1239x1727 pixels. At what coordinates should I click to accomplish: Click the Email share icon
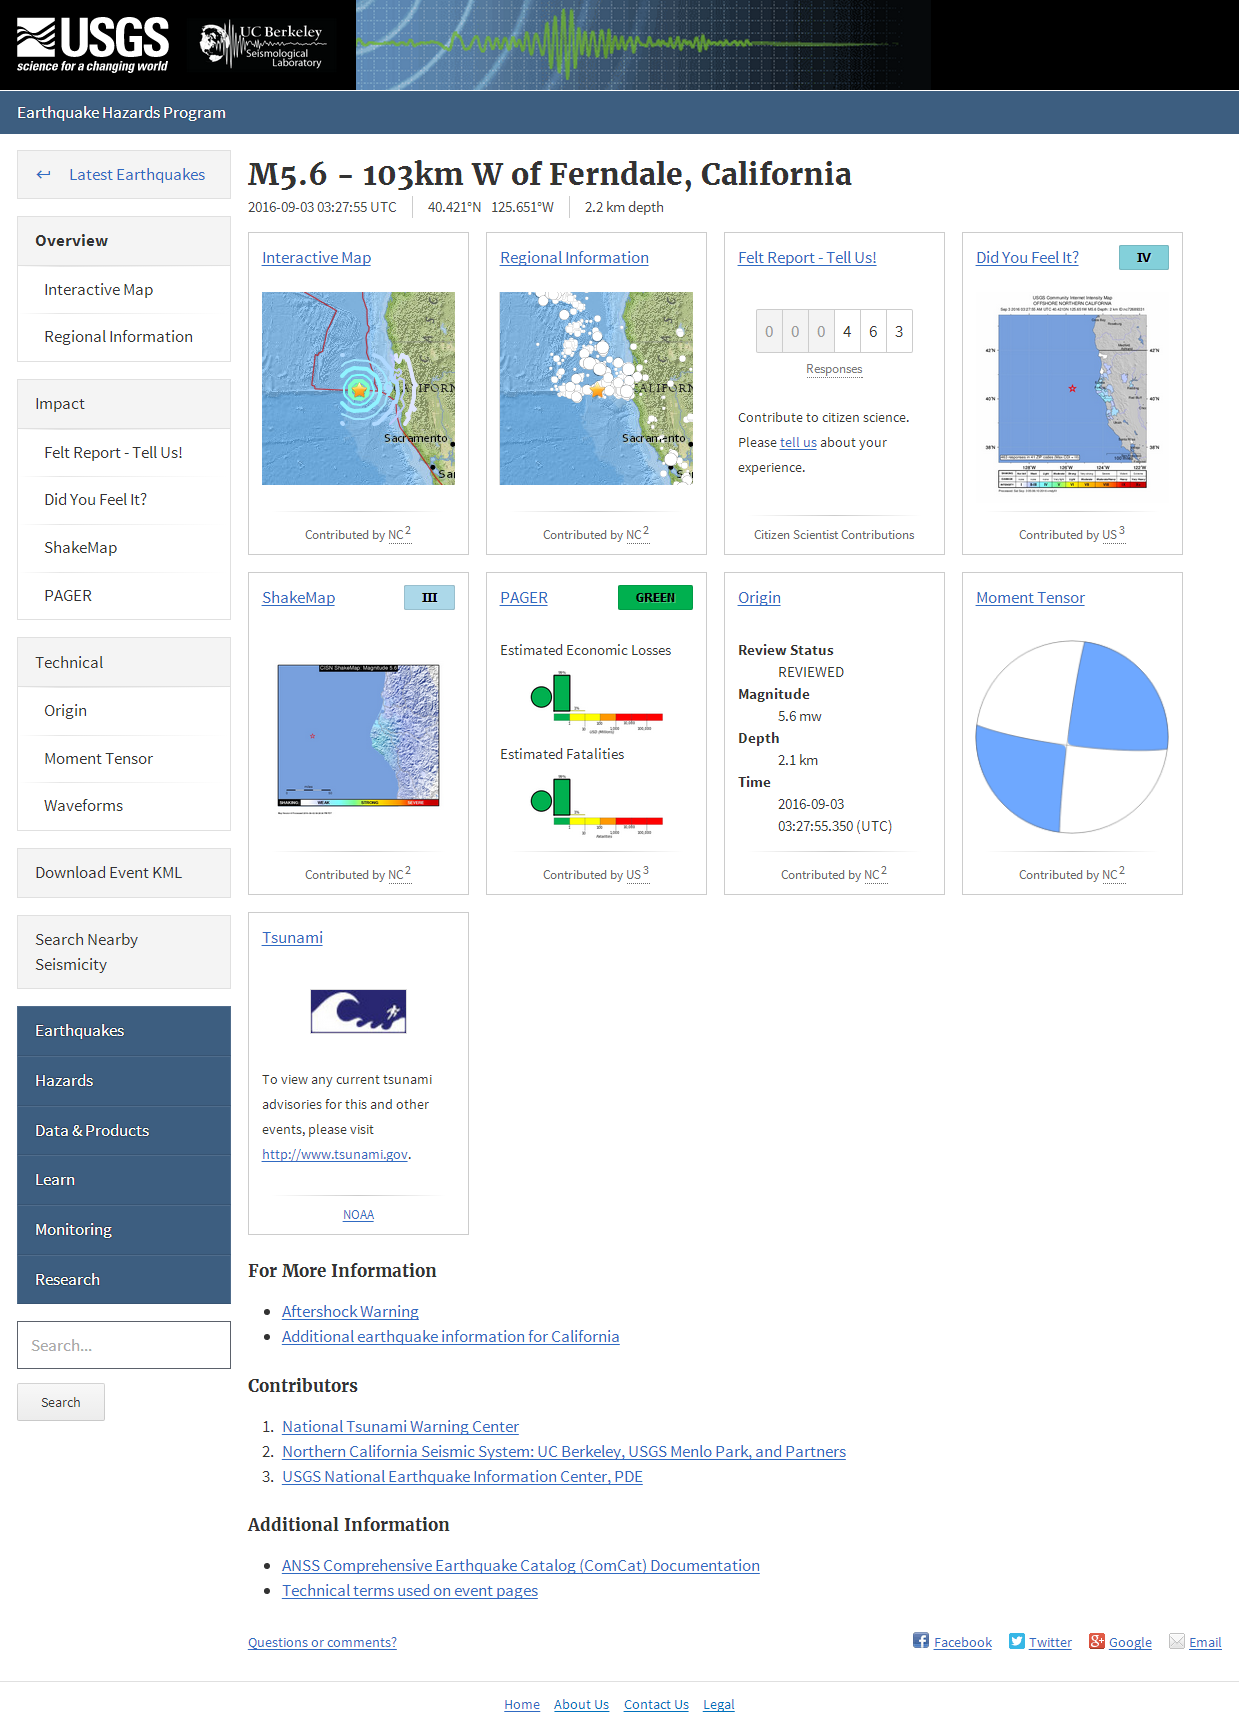1177,1641
